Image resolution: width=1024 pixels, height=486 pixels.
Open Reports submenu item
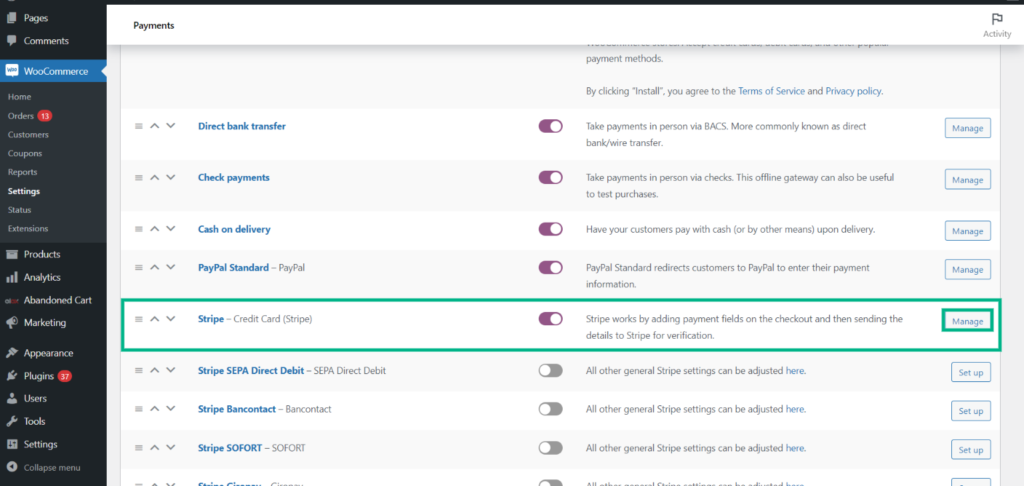pos(22,172)
